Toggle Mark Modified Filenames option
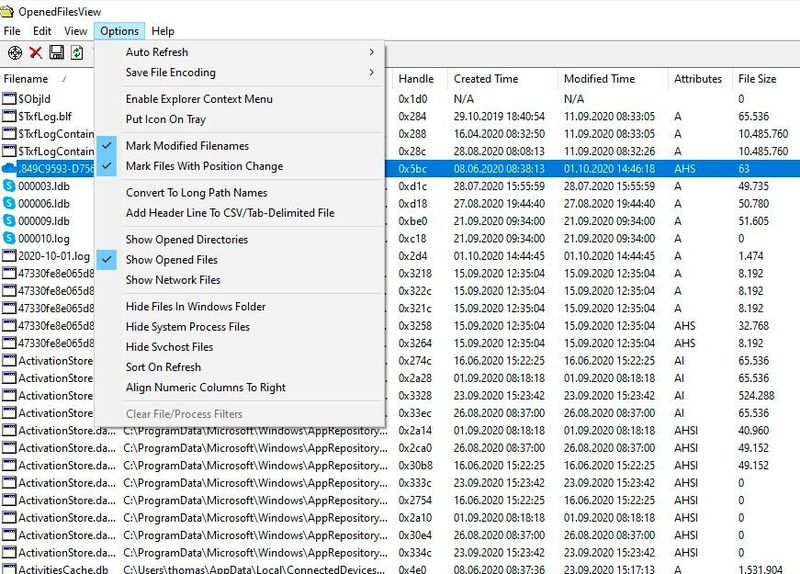 [x=239, y=146]
